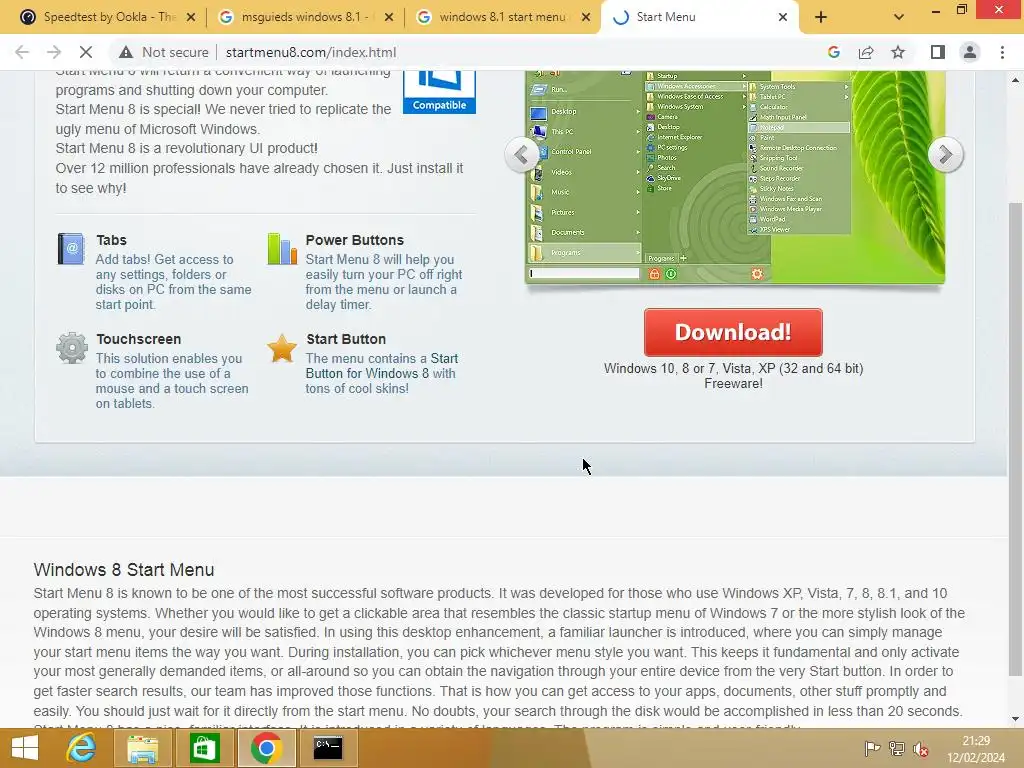1024x768 pixels.
Task: Click the 'Tabs' feature heading
Action: [112, 240]
